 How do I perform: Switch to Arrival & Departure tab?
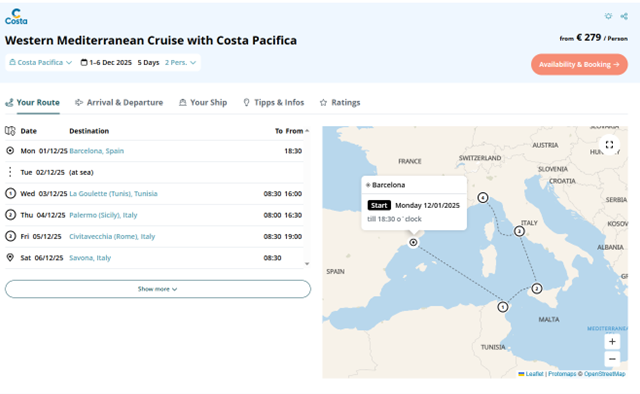[119, 102]
